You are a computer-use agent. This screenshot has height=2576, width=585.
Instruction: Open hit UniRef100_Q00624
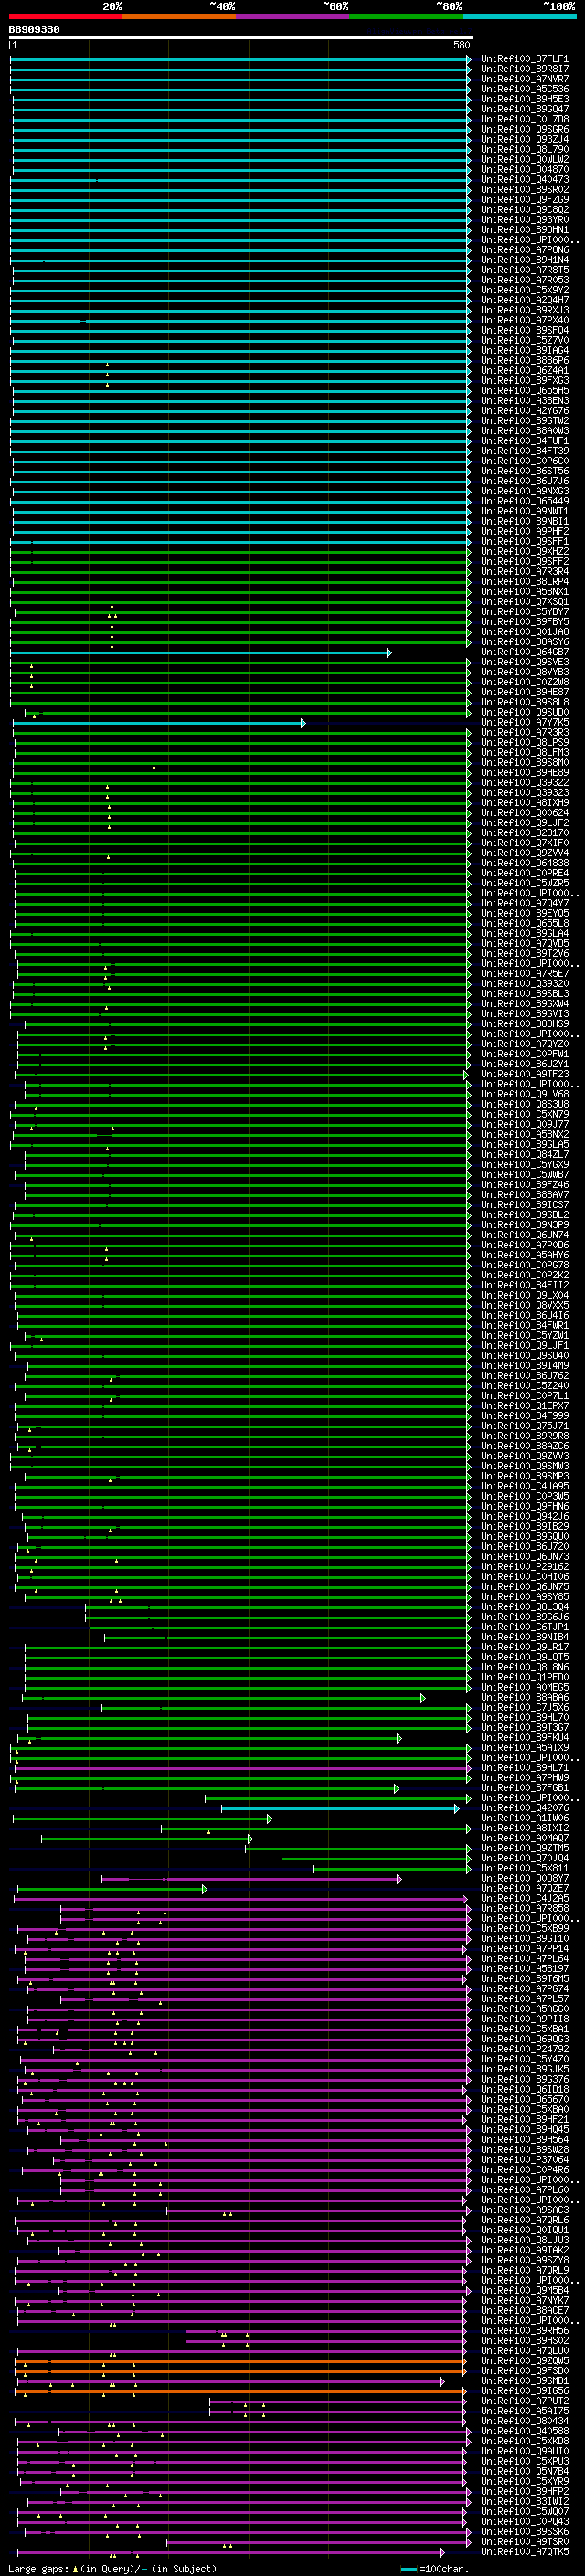[x=524, y=813]
